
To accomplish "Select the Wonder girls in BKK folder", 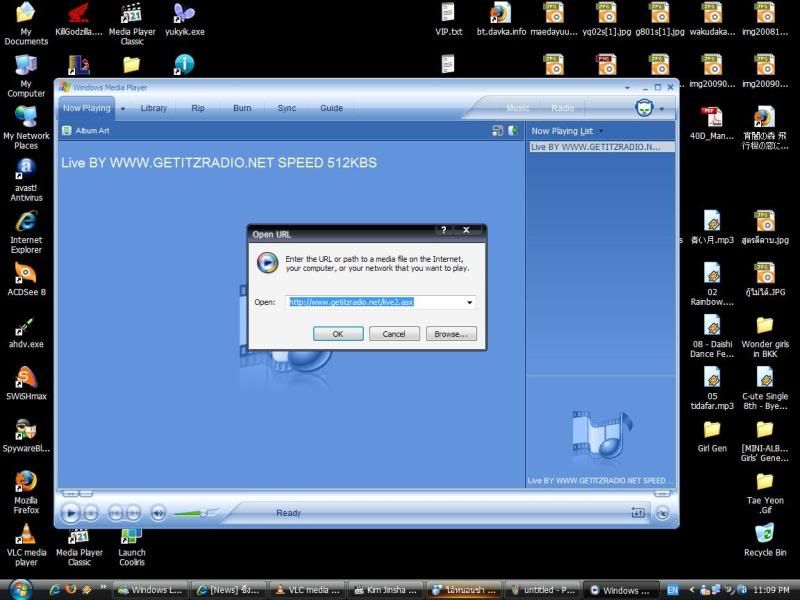I will tap(764, 337).
